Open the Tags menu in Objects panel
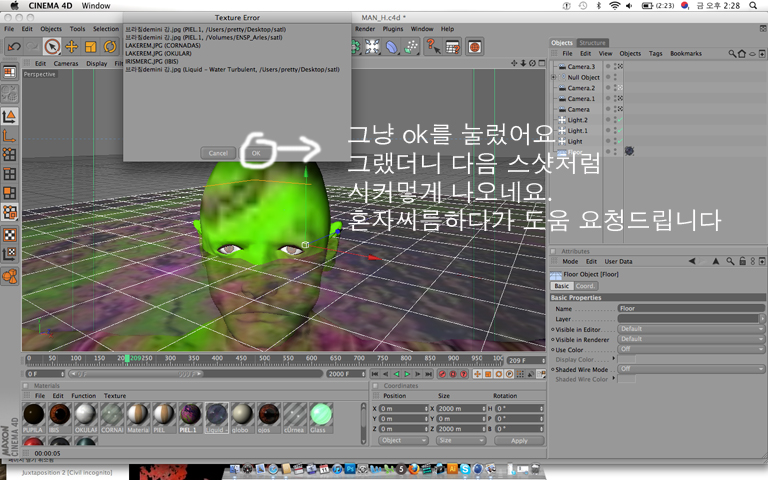This screenshot has width=768, height=480. tap(655, 53)
